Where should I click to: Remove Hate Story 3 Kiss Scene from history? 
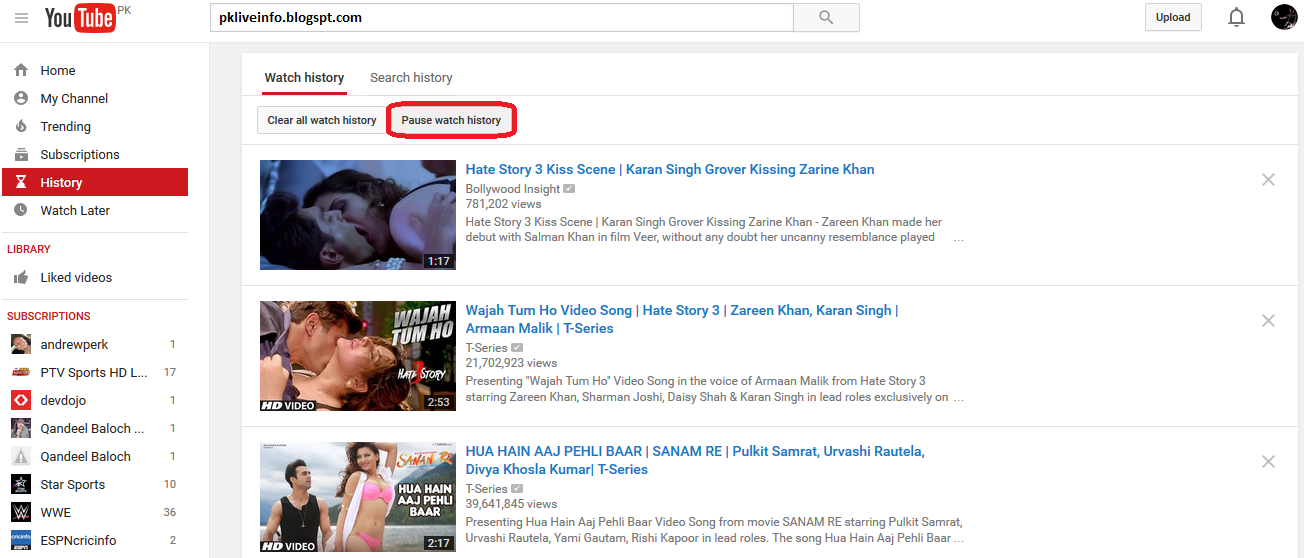1268,180
